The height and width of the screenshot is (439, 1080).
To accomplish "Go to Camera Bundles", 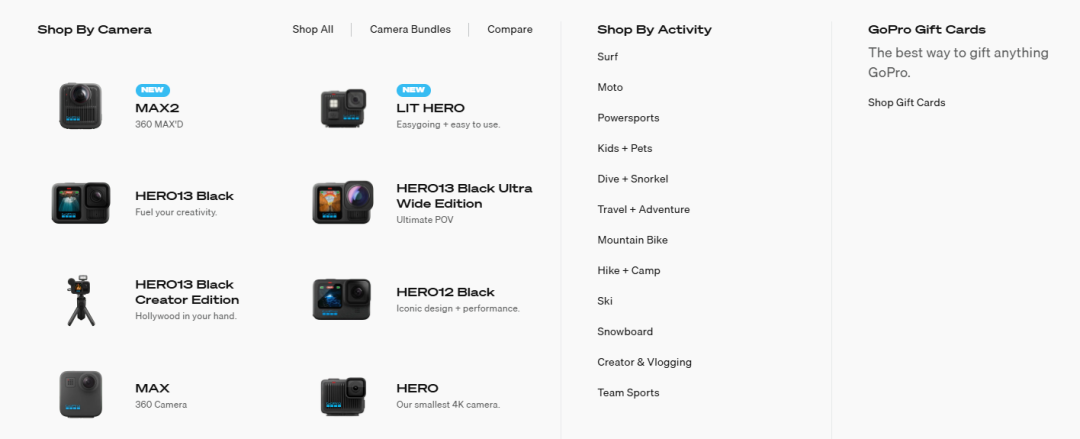I will 411,30.
